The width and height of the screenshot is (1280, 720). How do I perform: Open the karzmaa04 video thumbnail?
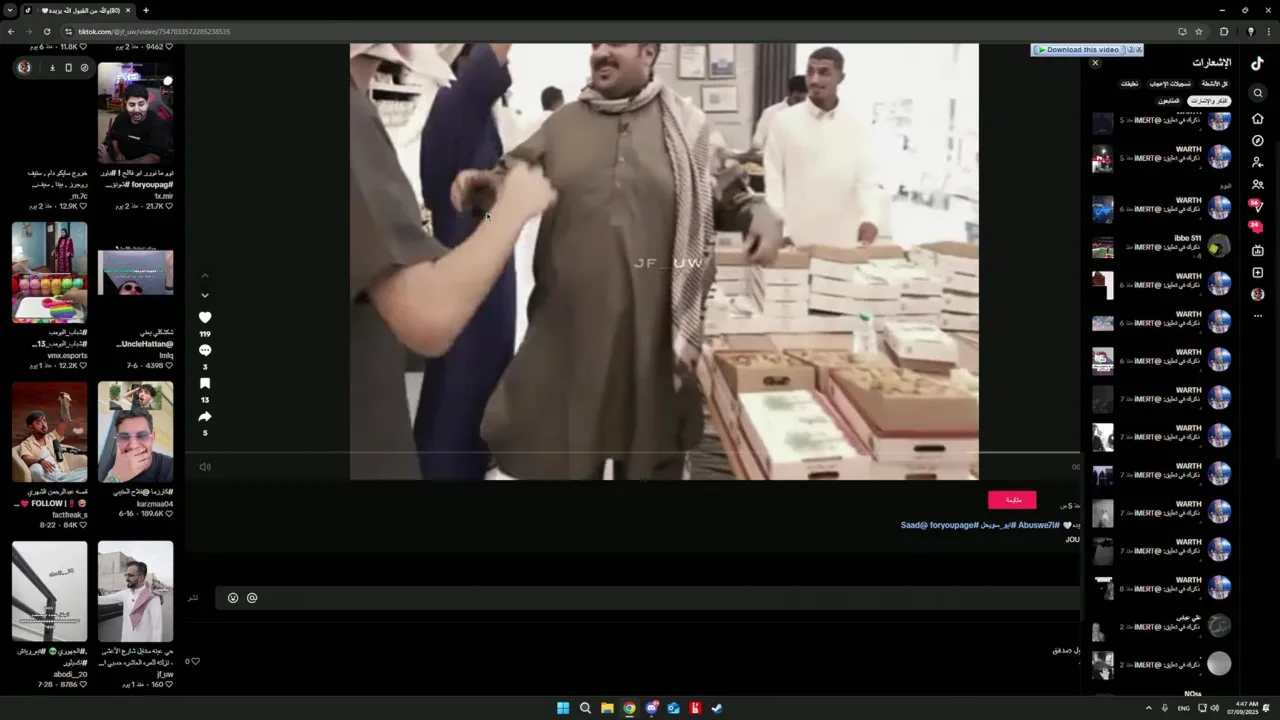tap(135, 431)
